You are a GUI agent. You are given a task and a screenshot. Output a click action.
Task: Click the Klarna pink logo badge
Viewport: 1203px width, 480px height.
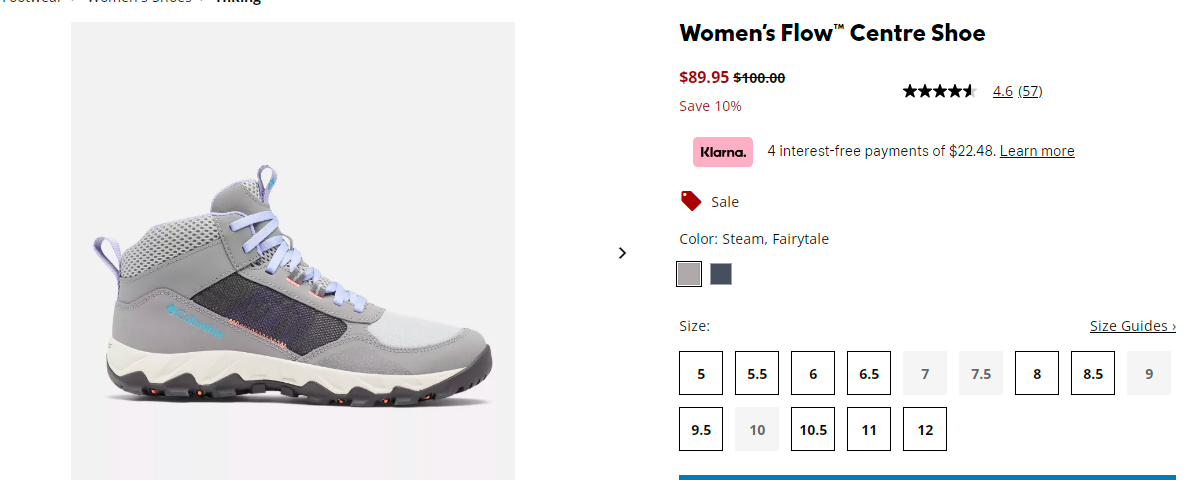[722, 152]
